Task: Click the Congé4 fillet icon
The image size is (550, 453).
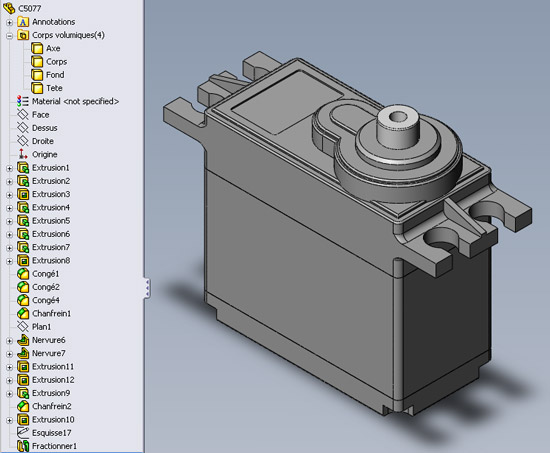Action: 23,300
